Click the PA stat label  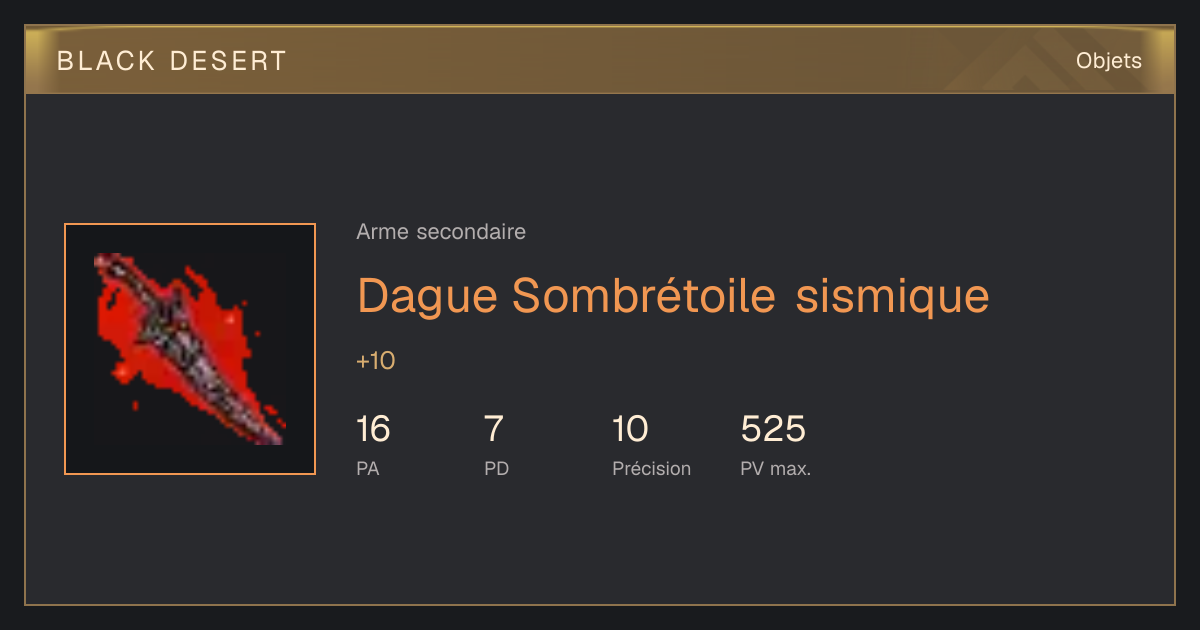coord(368,468)
